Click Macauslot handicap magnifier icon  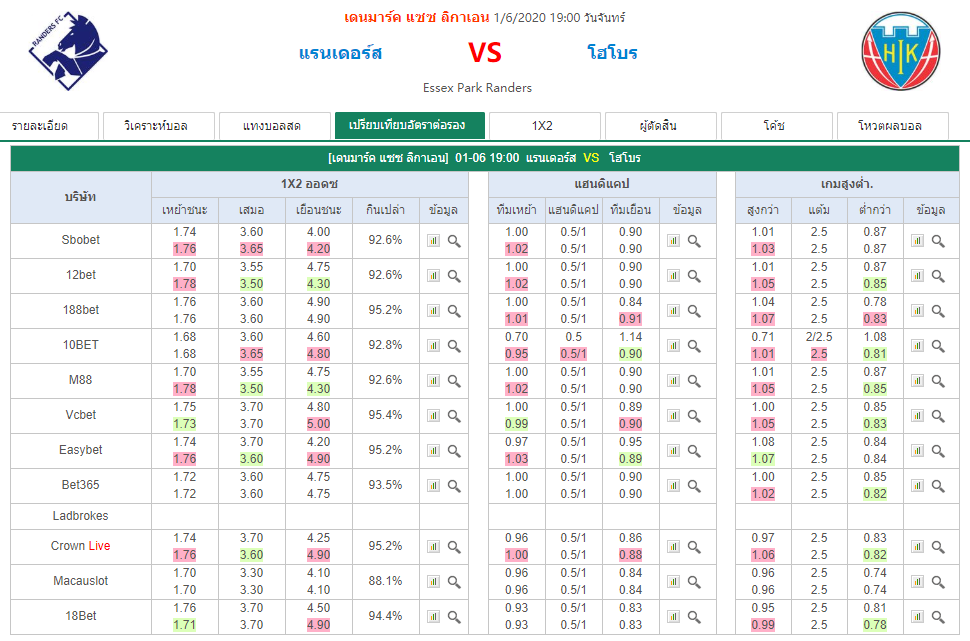coord(694,582)
